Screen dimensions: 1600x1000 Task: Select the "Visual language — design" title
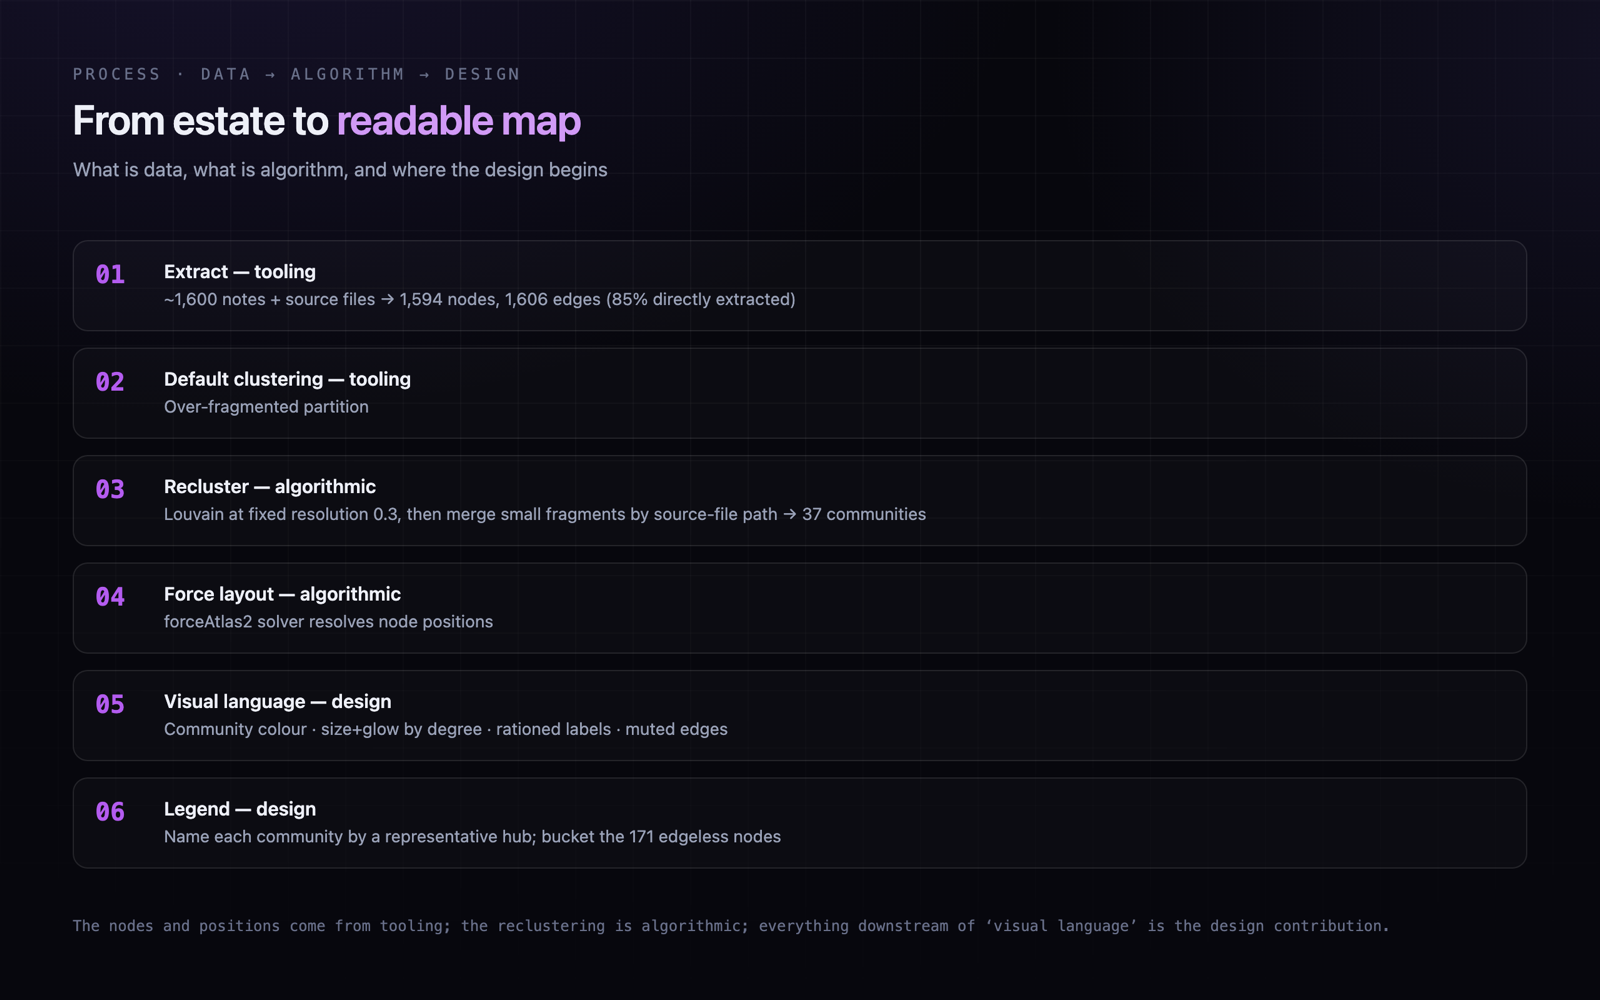pyautogui.click(x=277, y=702)
